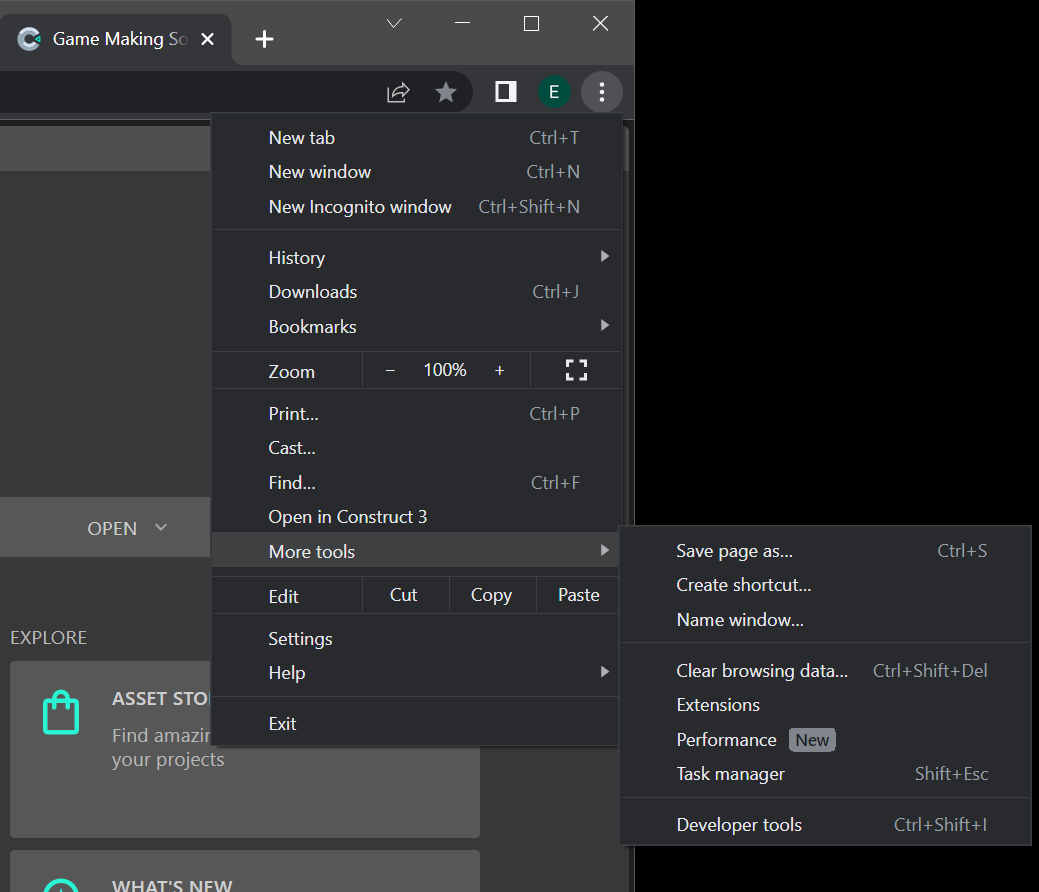Image resolution: width=1039 pixels, height=892 pixels.
Task: Decrease zoom with the minus button
Action: (390, 370)
